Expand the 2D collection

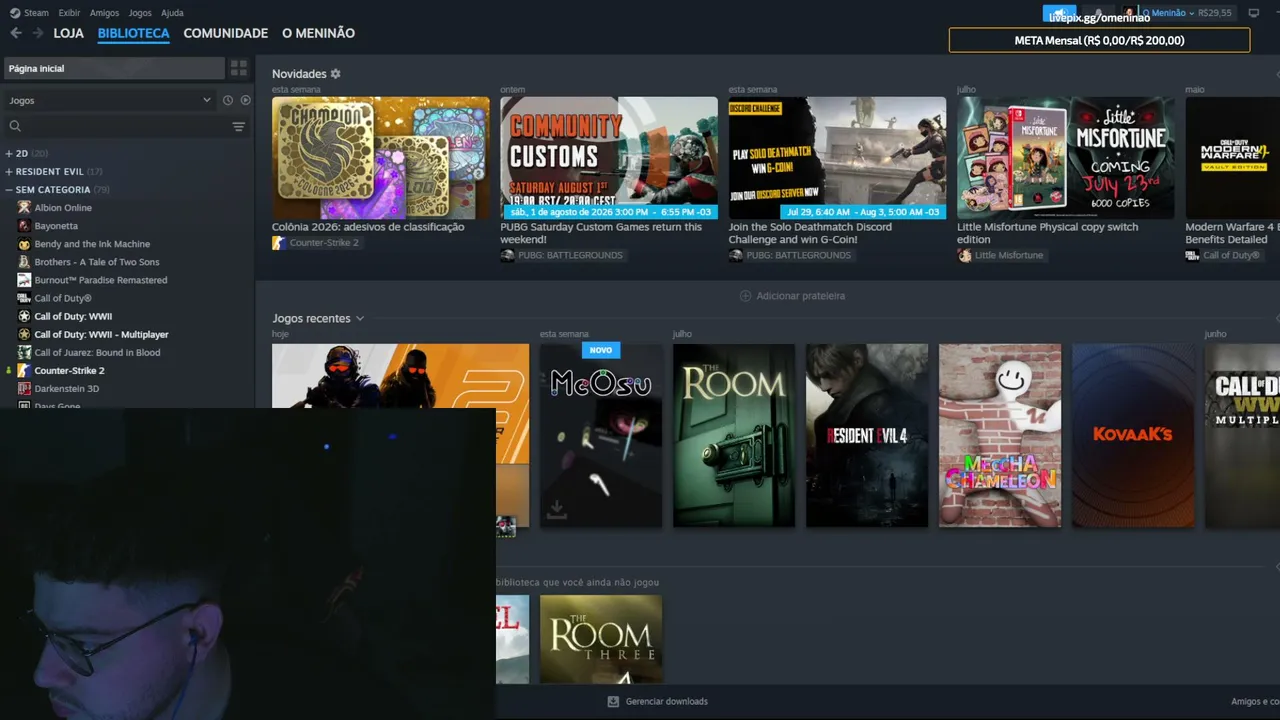click(x=9, y=153)
